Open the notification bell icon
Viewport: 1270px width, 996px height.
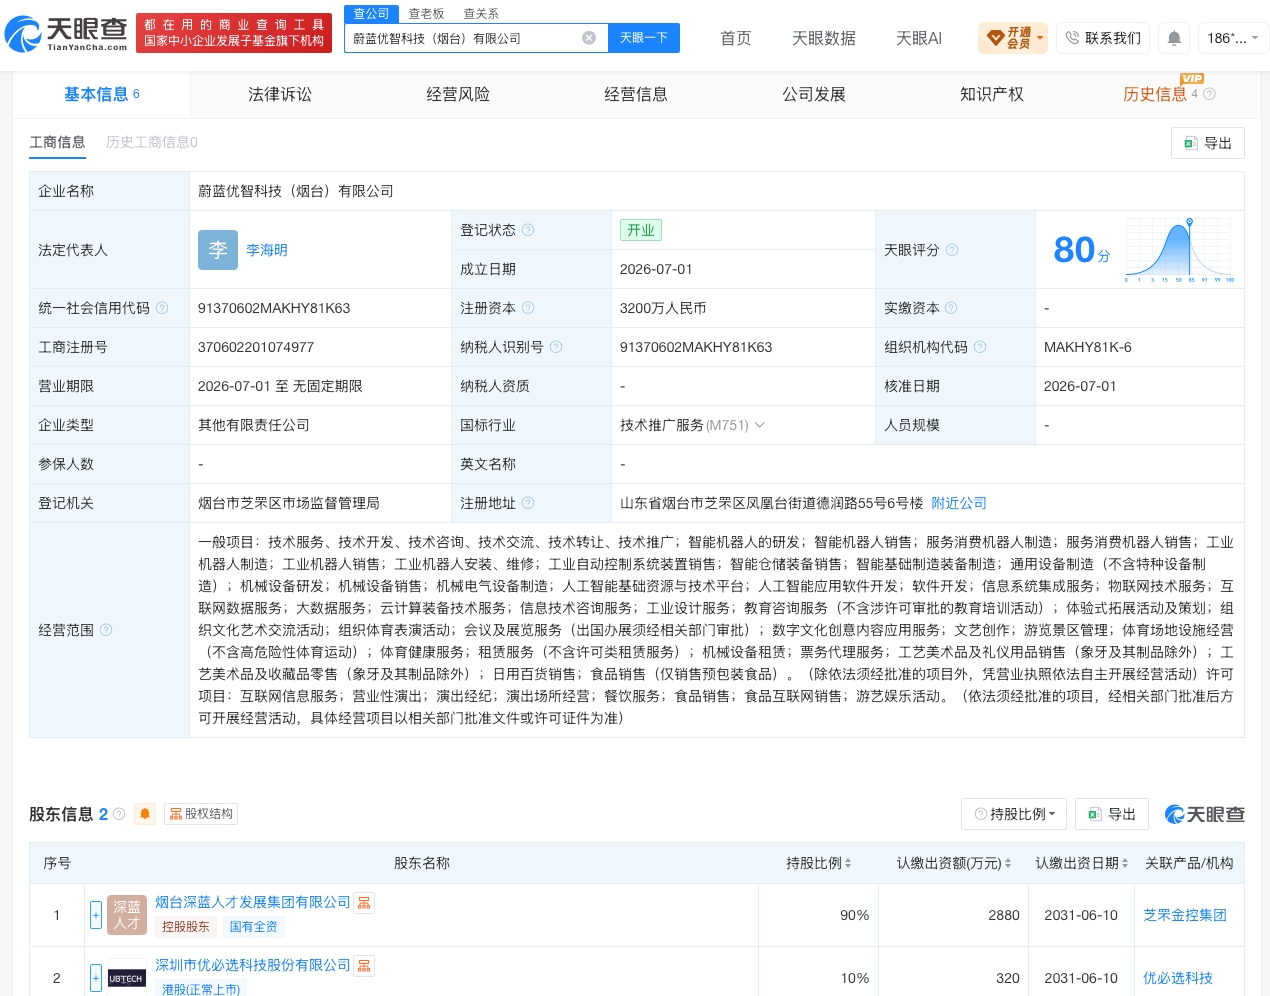pyautogui.click(x=1174, y=38)
